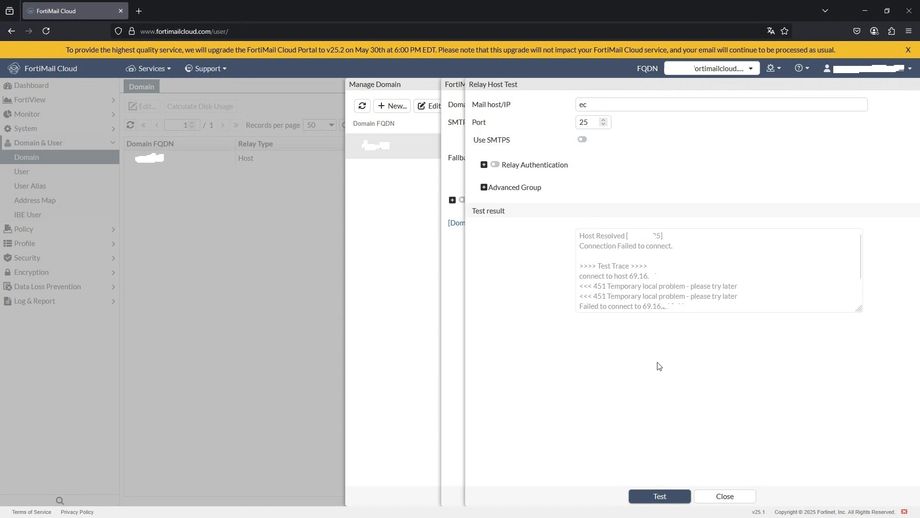This screenshot has height=518, width=920.
Task: Expand Profile in the sidebar
Action: point(59,243)
